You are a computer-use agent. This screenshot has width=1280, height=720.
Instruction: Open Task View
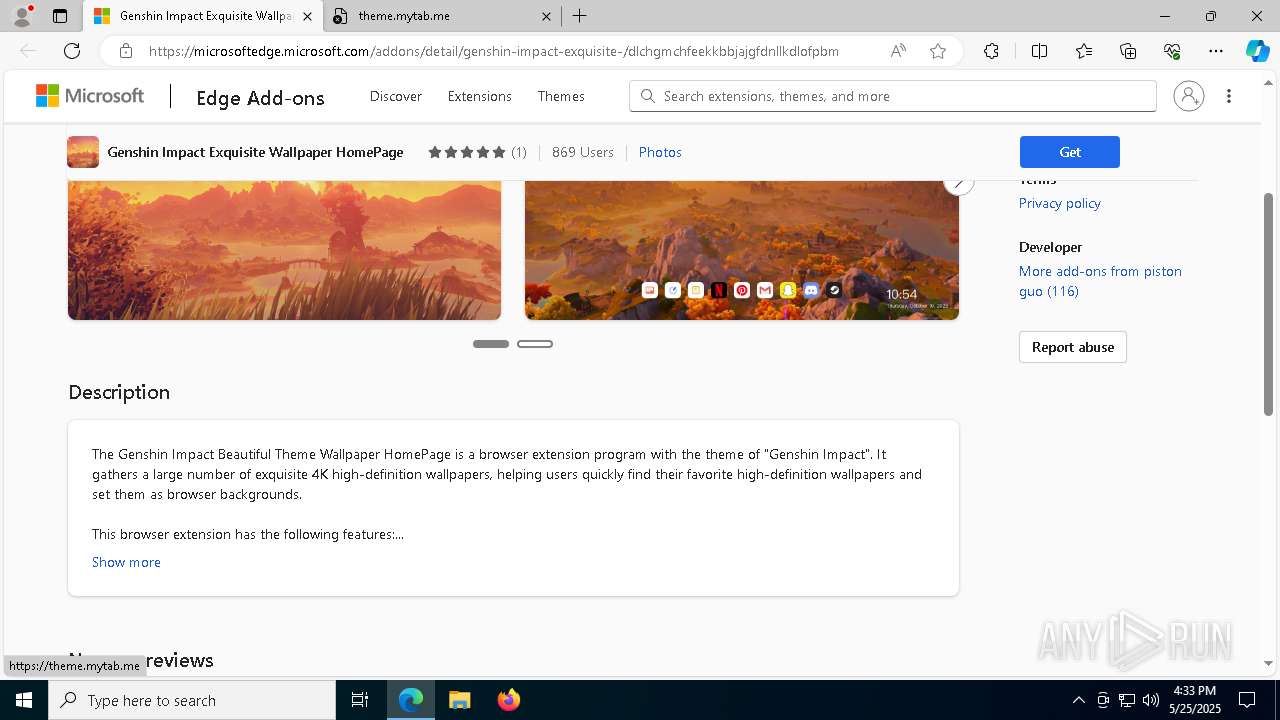[x=360, y=700]
